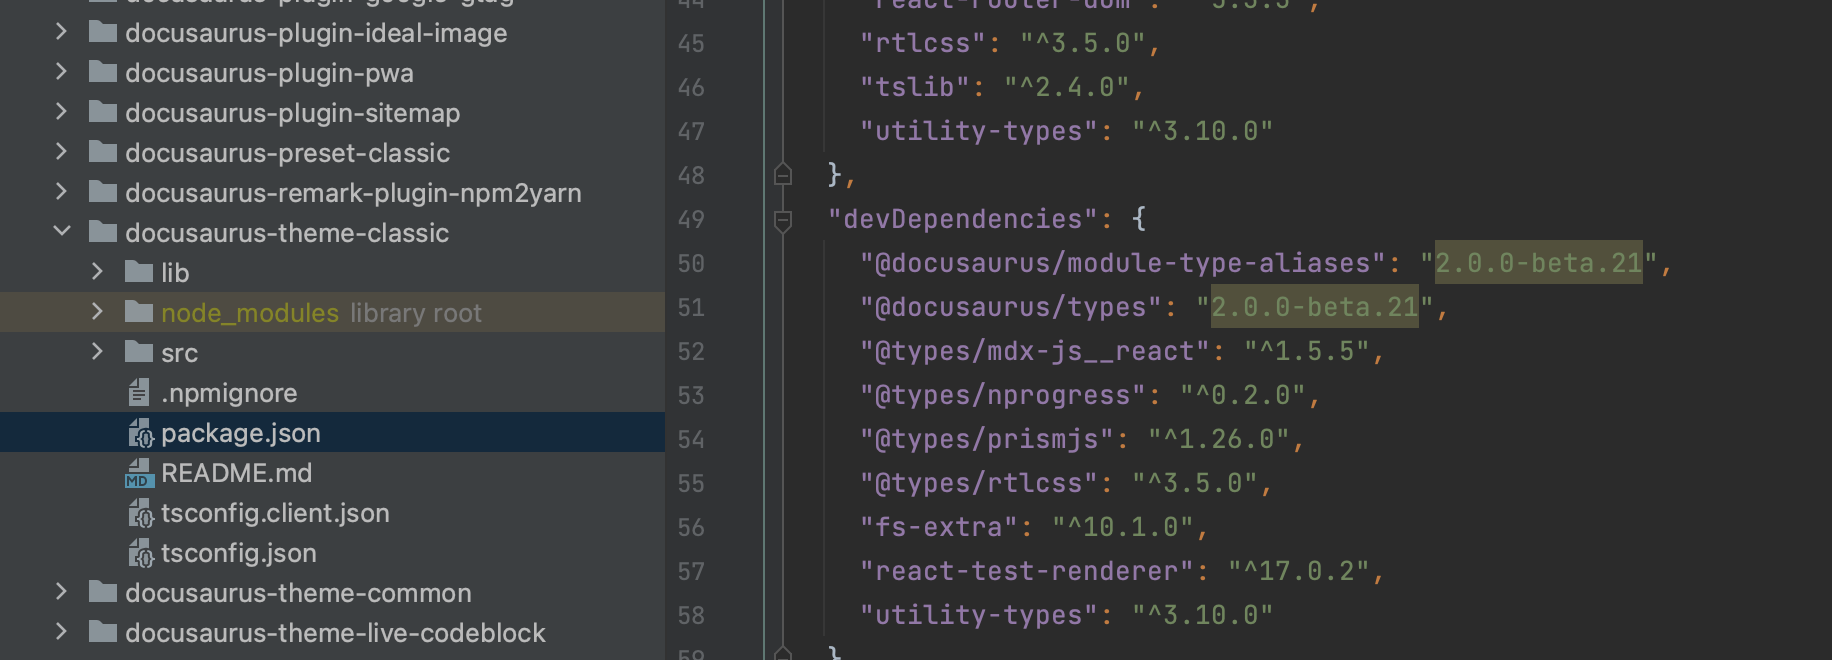Image resolution: width=1832 pixels, height=660 pixels.
Task: Click the .npmignore file icon
Action: coord(140,393)
